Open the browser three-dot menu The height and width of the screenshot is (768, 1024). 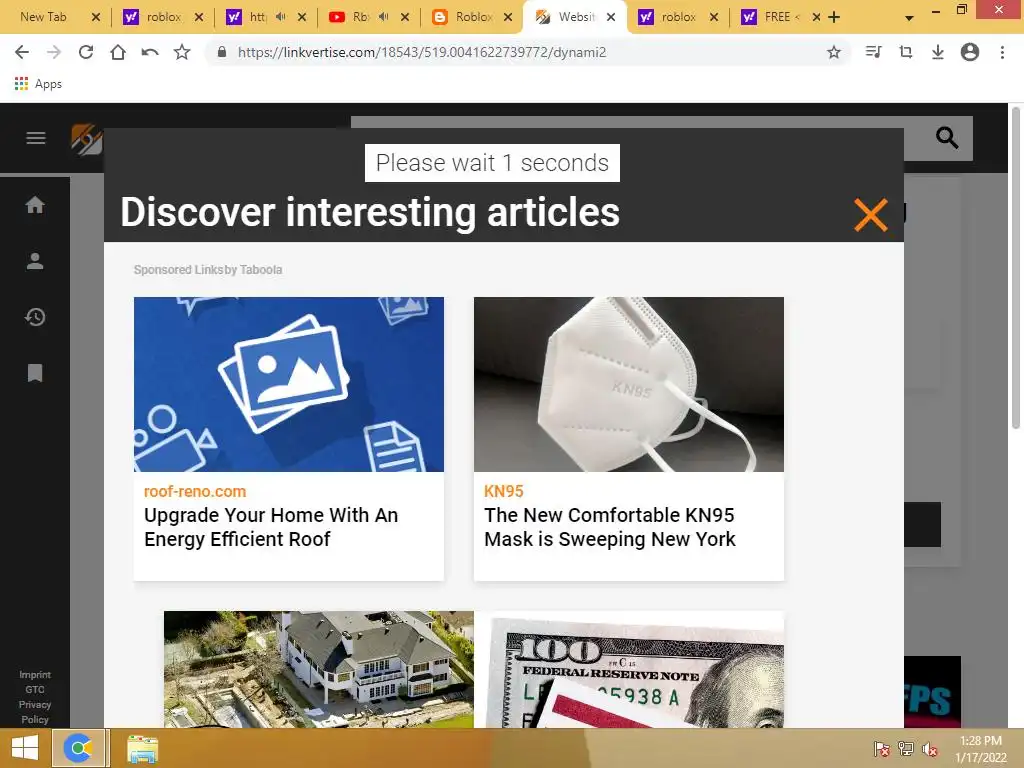pos(1002,52)
